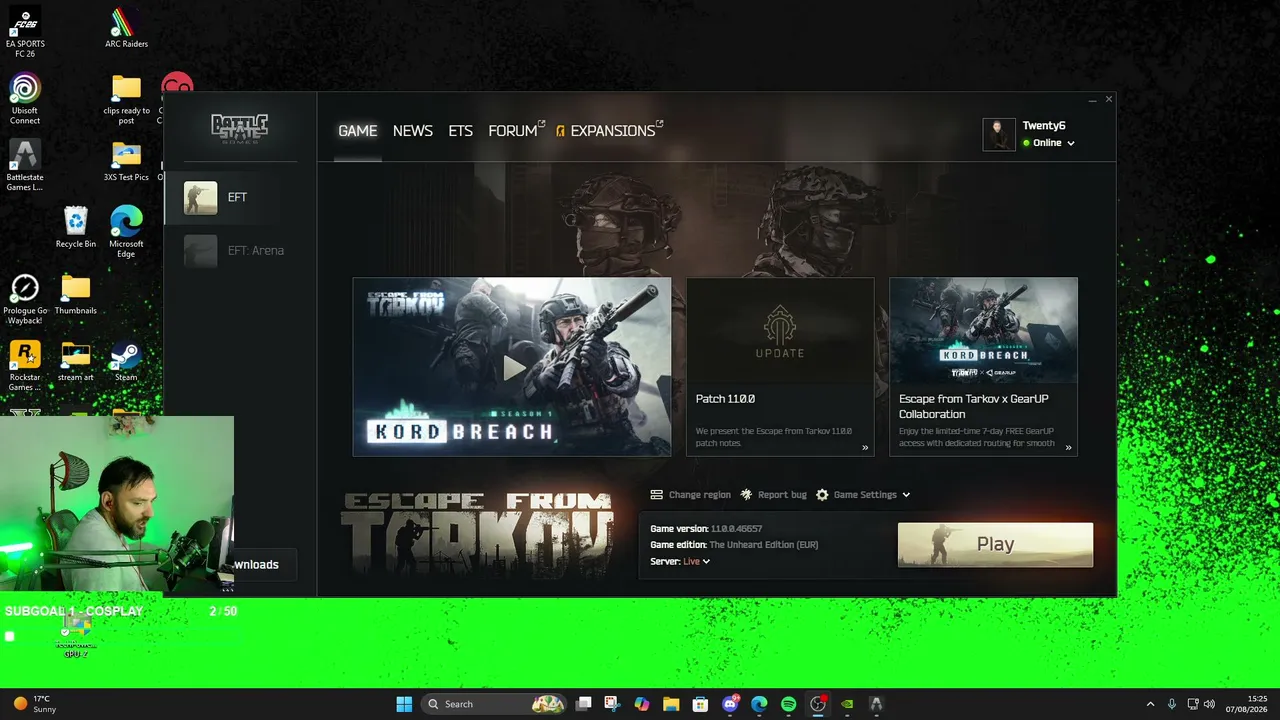Open Microsoft Store from the taskbar

[700, 704]
